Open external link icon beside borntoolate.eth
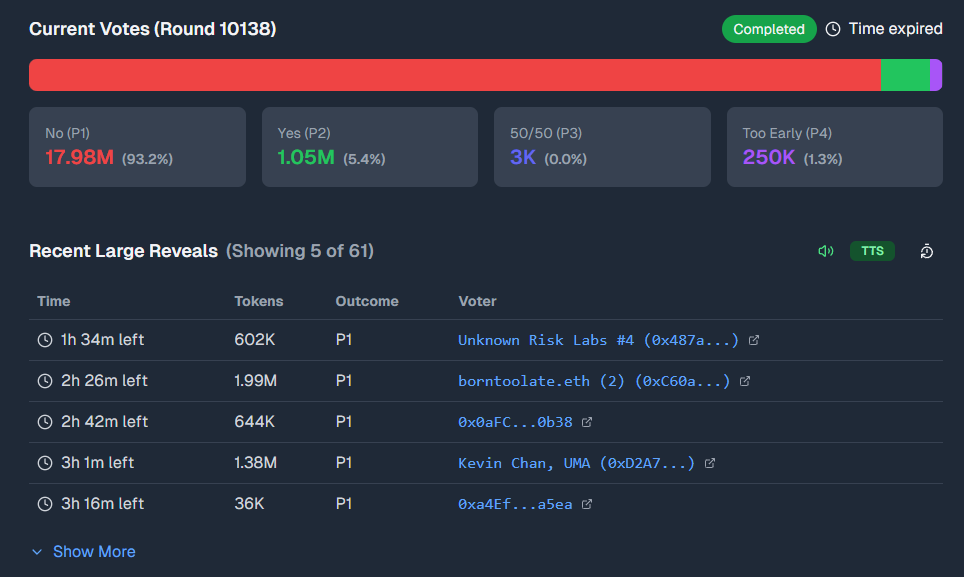The image size is (964, 577). click(x=745, y=381)
